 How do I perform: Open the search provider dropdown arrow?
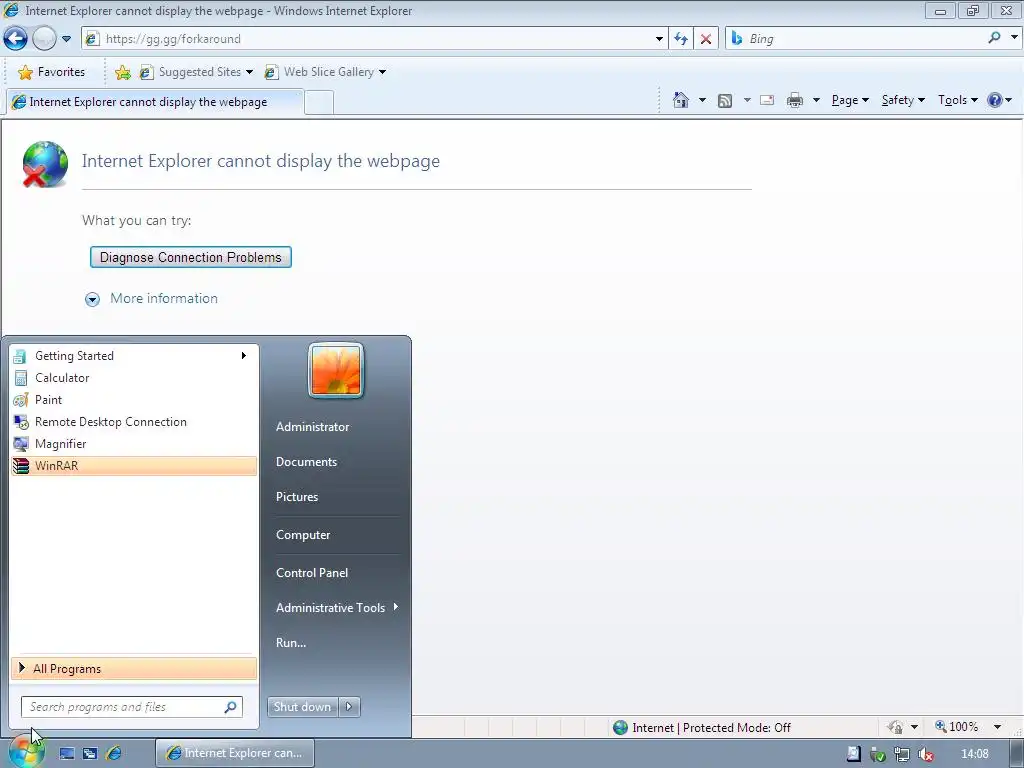[1014, 38]
